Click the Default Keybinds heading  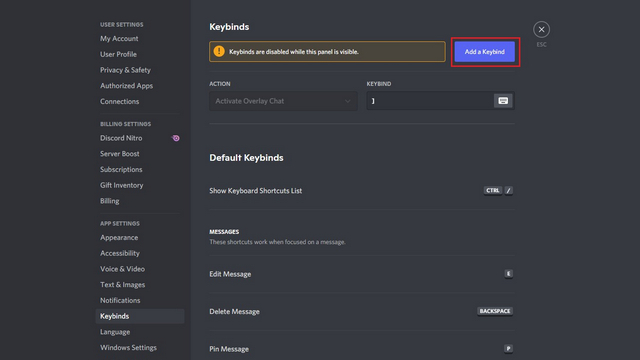point(246,158)
